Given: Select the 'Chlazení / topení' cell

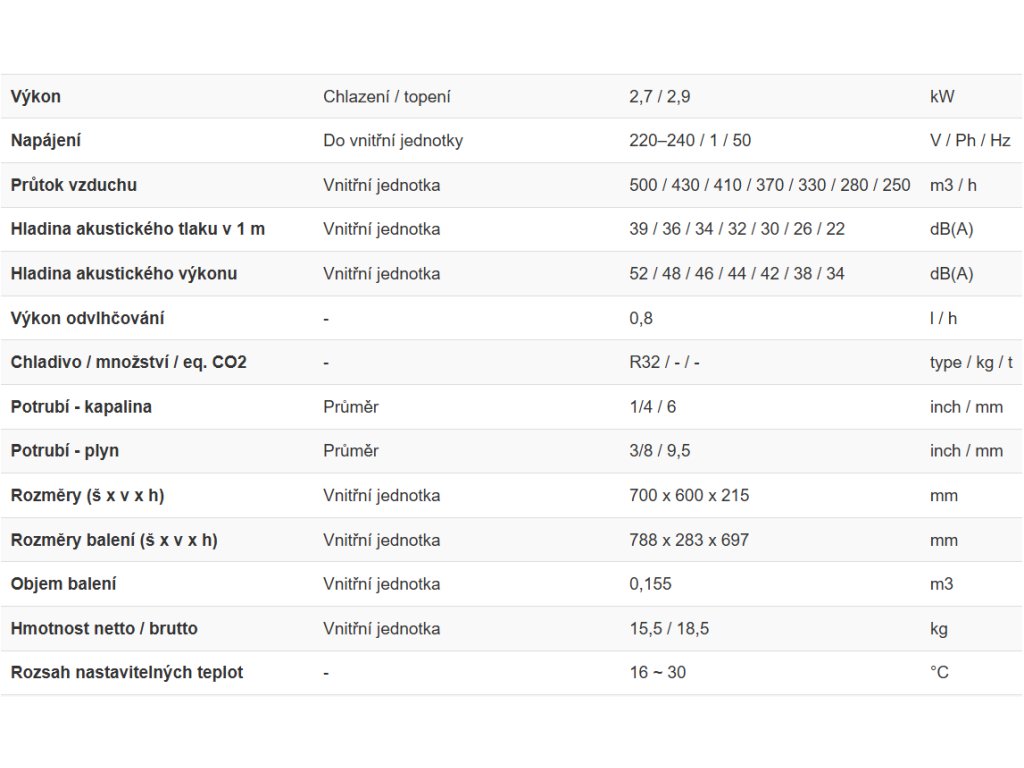Looking at the screenshot, I should [387, 97].
